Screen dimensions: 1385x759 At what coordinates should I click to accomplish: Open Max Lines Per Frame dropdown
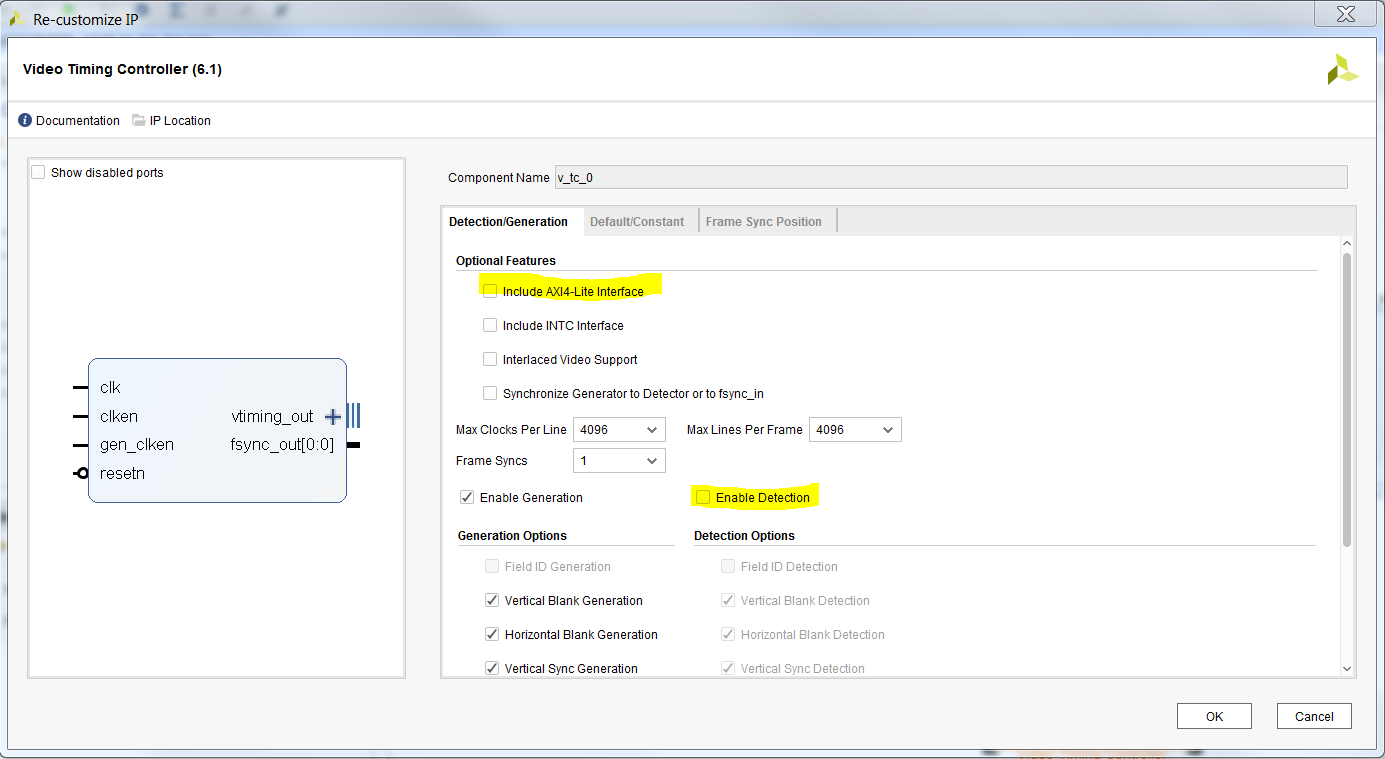855,430
